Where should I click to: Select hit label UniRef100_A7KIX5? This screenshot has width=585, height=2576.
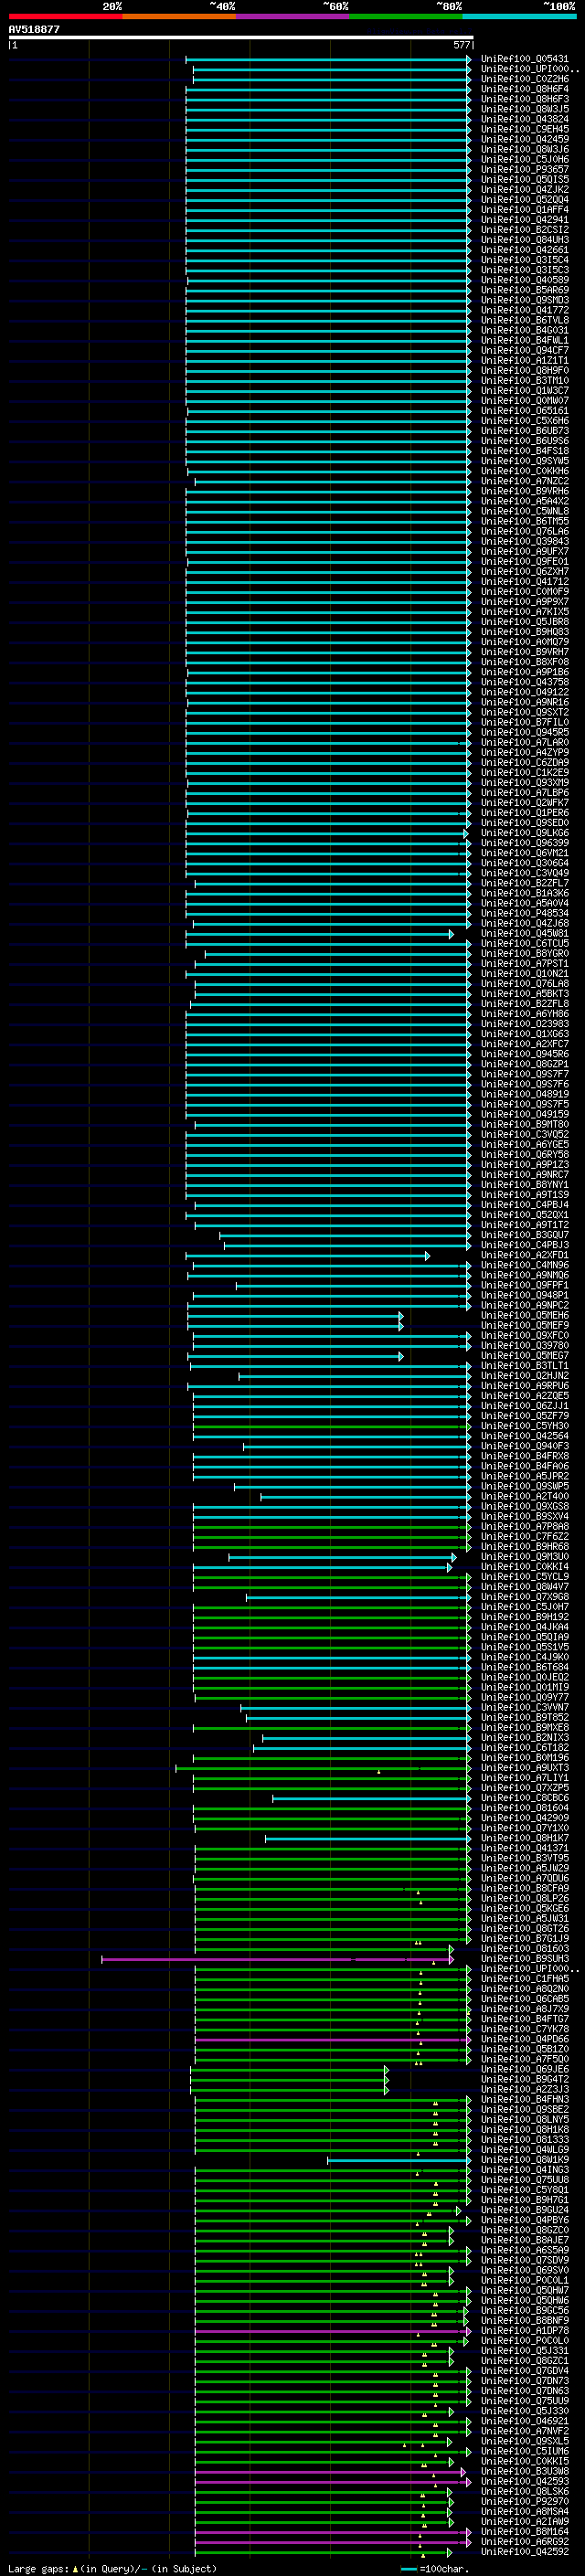pos(525,612)
